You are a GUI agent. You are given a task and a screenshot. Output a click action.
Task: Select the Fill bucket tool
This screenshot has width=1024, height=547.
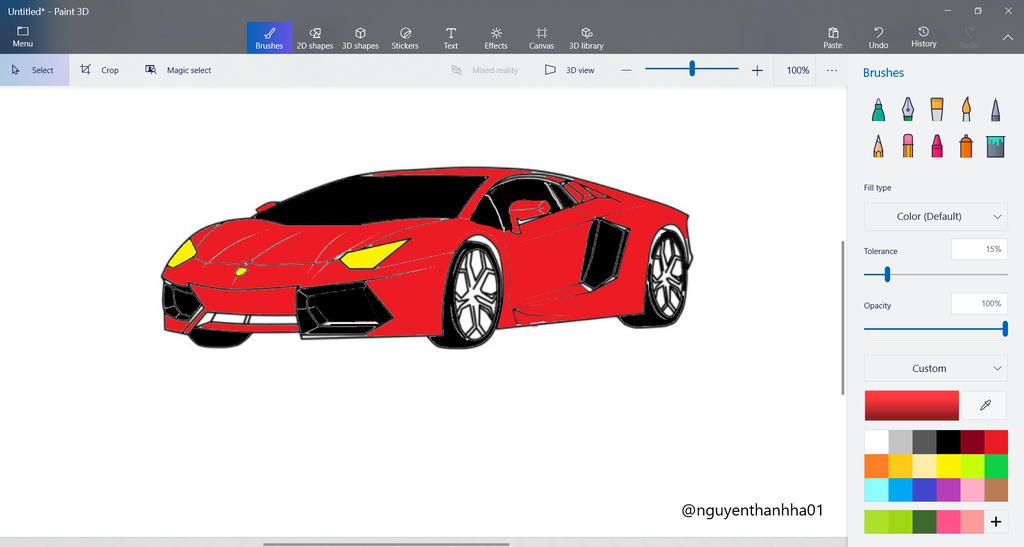tap(995, 146)
